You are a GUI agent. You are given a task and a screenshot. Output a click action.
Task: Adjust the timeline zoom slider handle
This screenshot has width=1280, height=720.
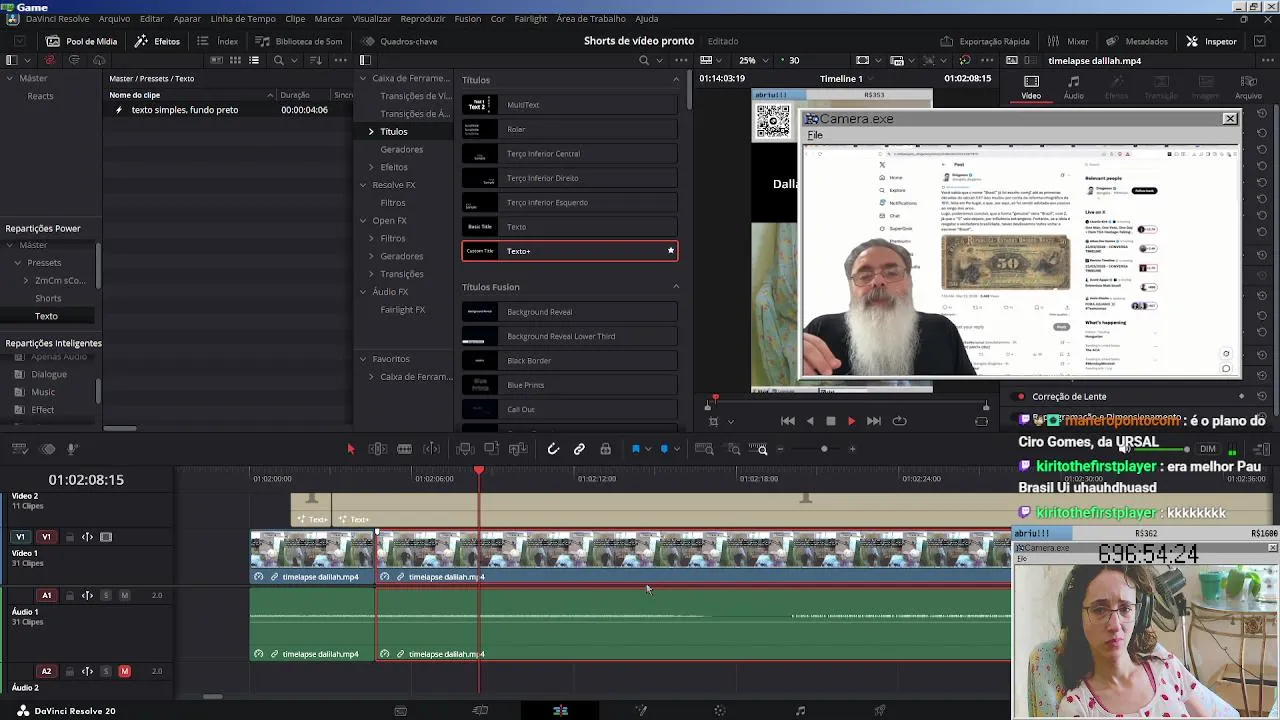(x=824, y=449)
